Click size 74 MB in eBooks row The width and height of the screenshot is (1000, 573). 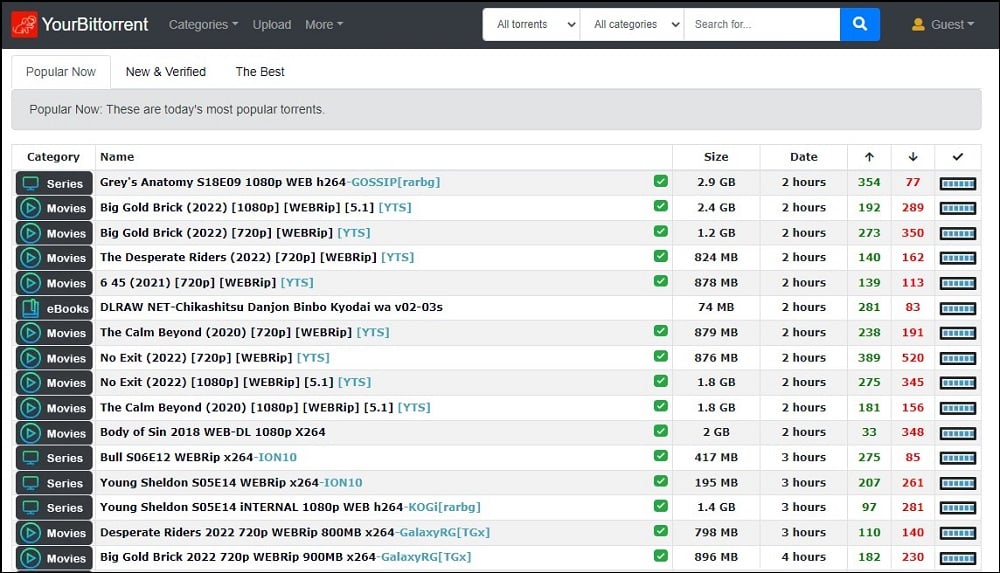tap(716, 308)
